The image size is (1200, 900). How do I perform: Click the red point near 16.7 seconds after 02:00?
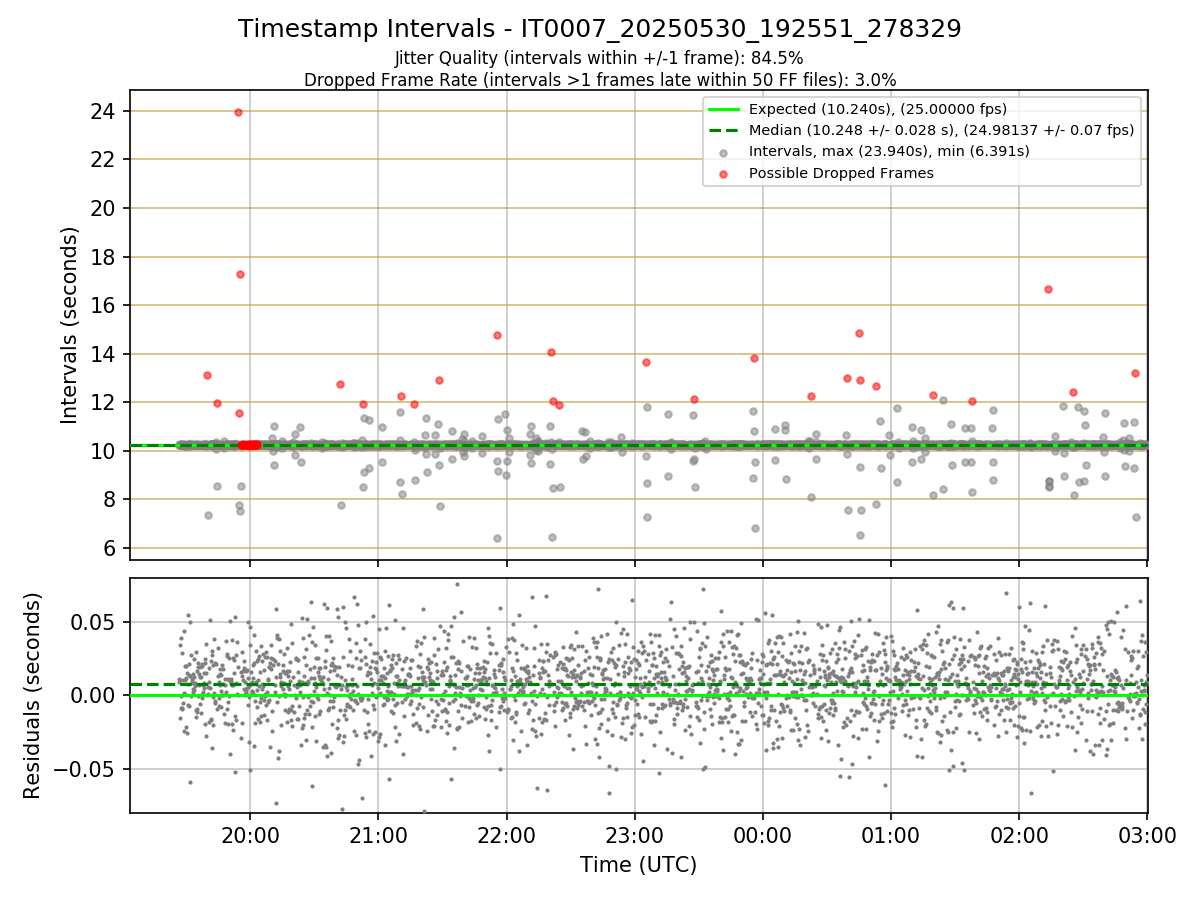click(1048, 289)
